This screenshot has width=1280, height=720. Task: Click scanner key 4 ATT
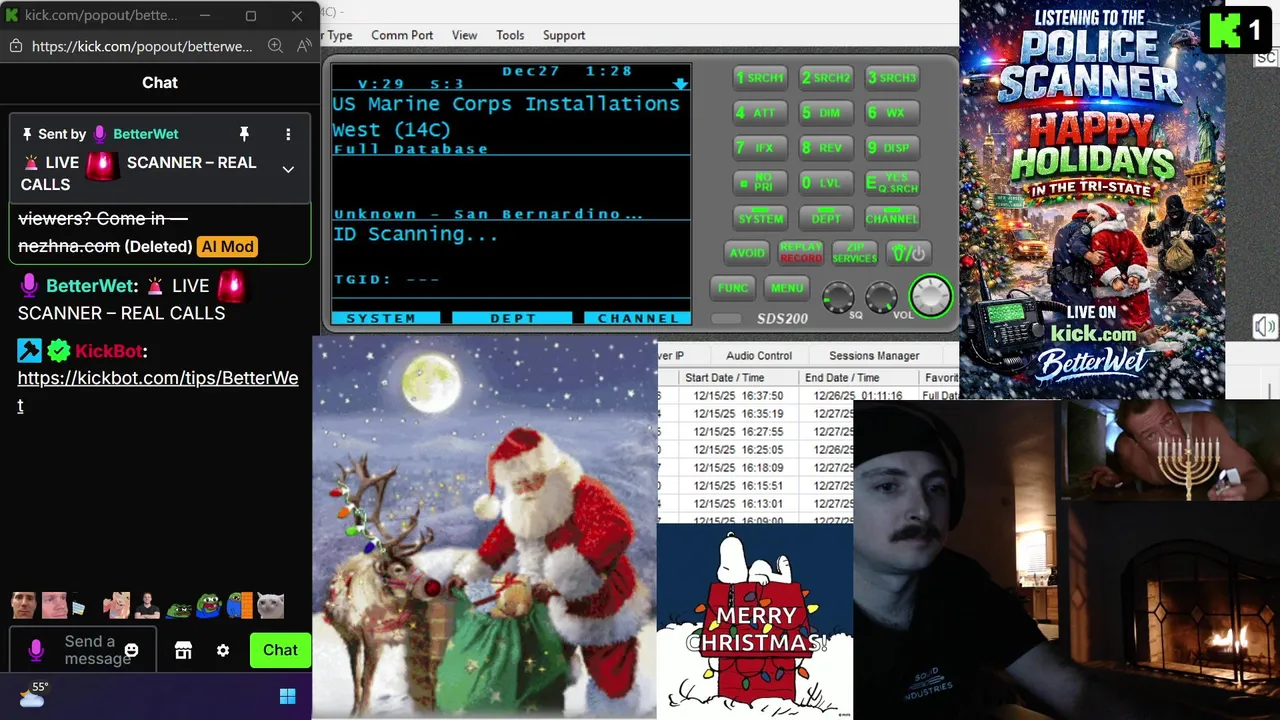click(x=759, y=112)
